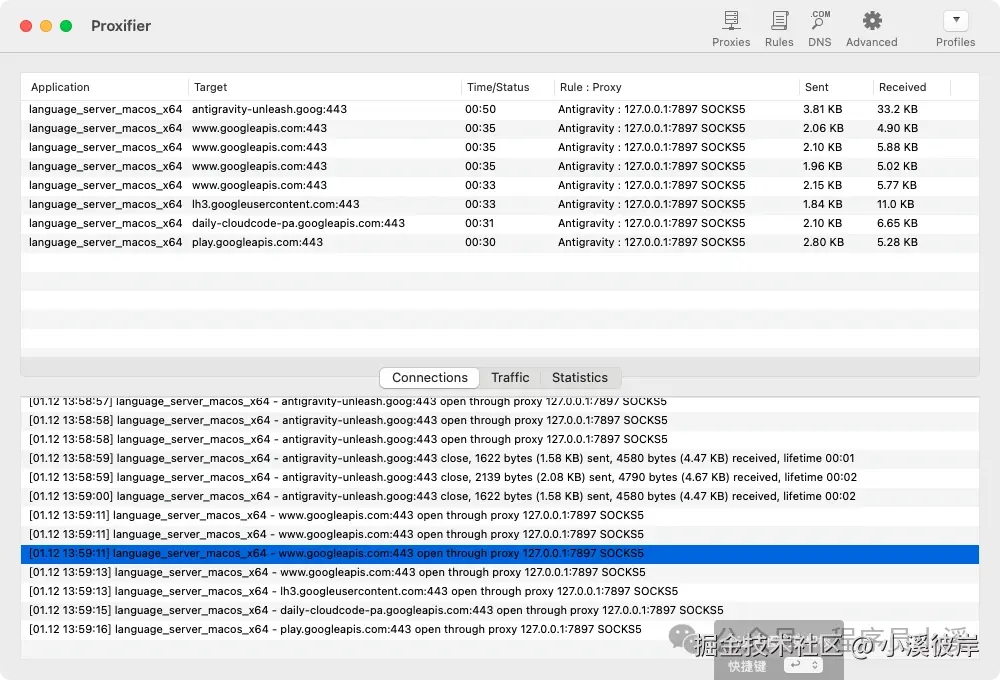Click the 6.65 KB received value
1000x680 pixels.
(897, 223)
